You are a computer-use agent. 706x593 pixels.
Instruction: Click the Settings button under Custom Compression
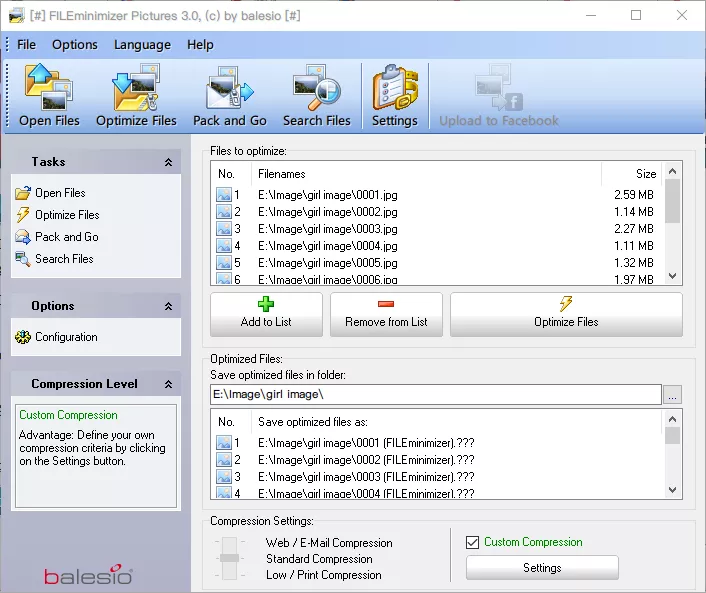click(x=542, y=568)
